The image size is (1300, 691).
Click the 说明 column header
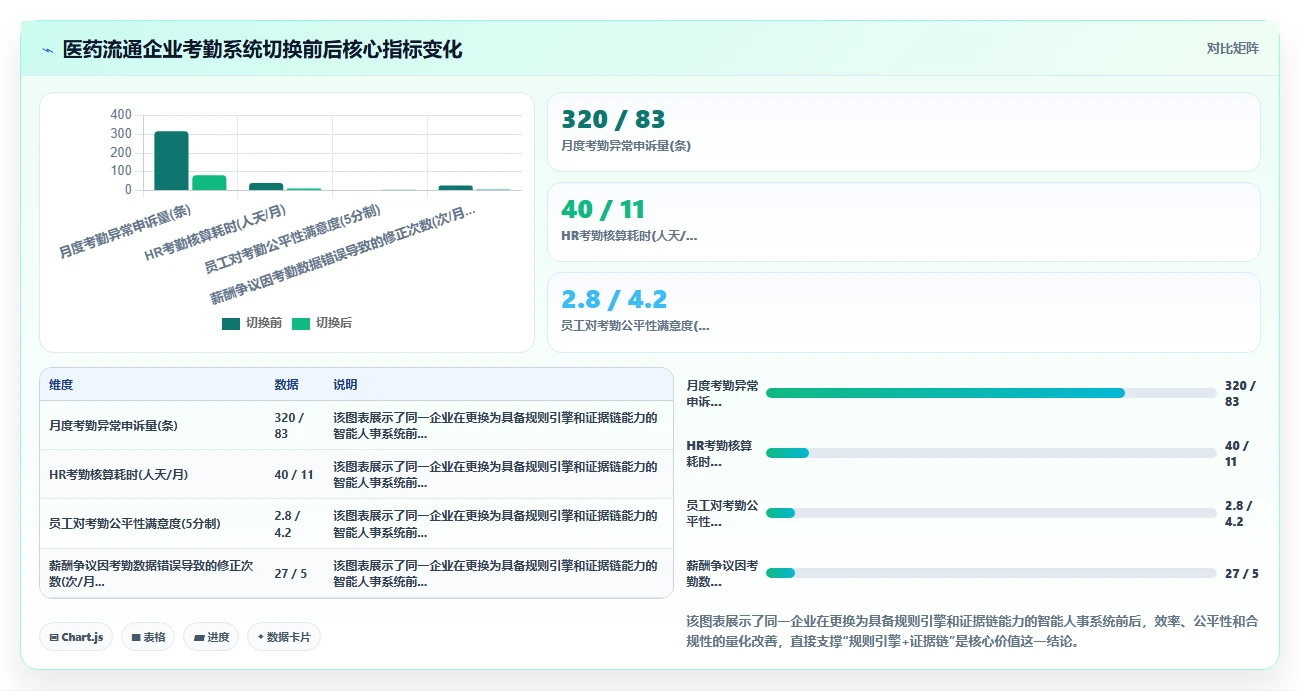point(345,385)
